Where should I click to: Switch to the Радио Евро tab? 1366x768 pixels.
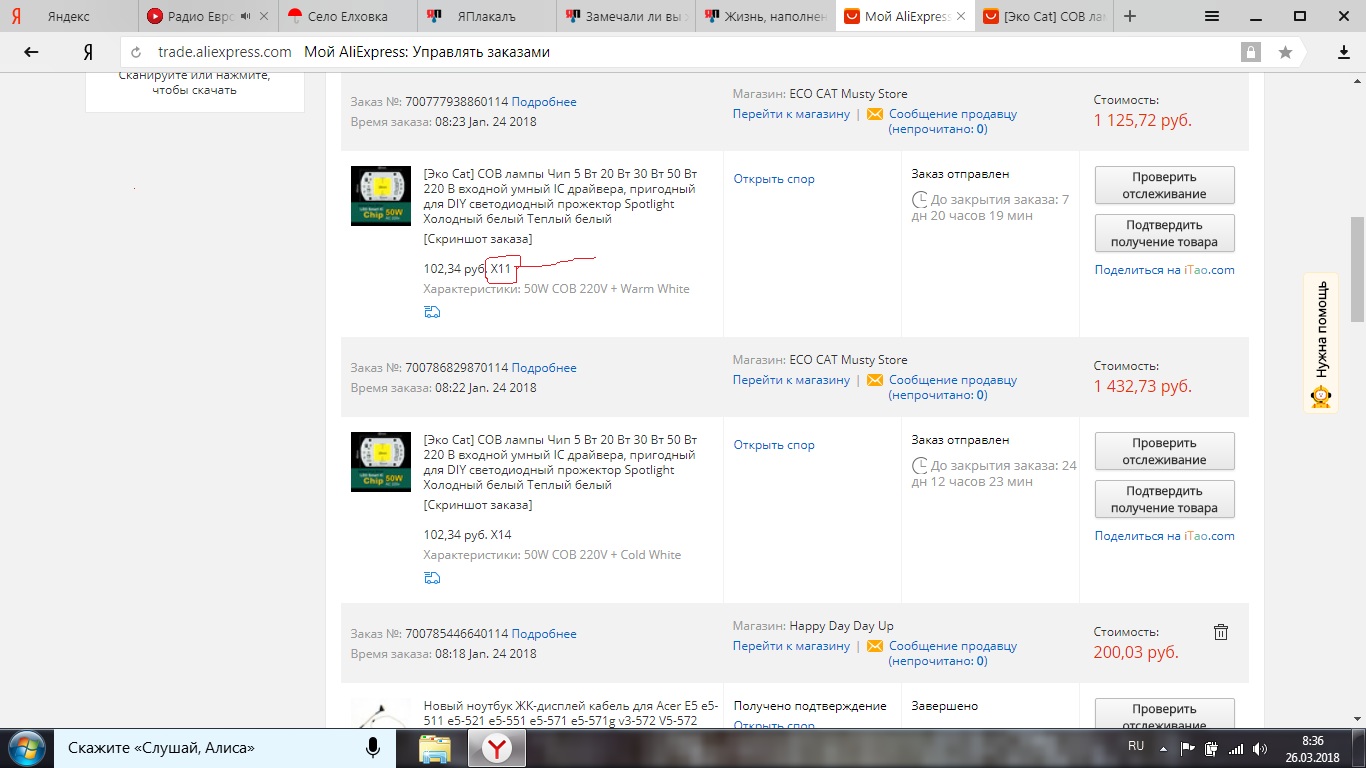(x=207, y=16)
